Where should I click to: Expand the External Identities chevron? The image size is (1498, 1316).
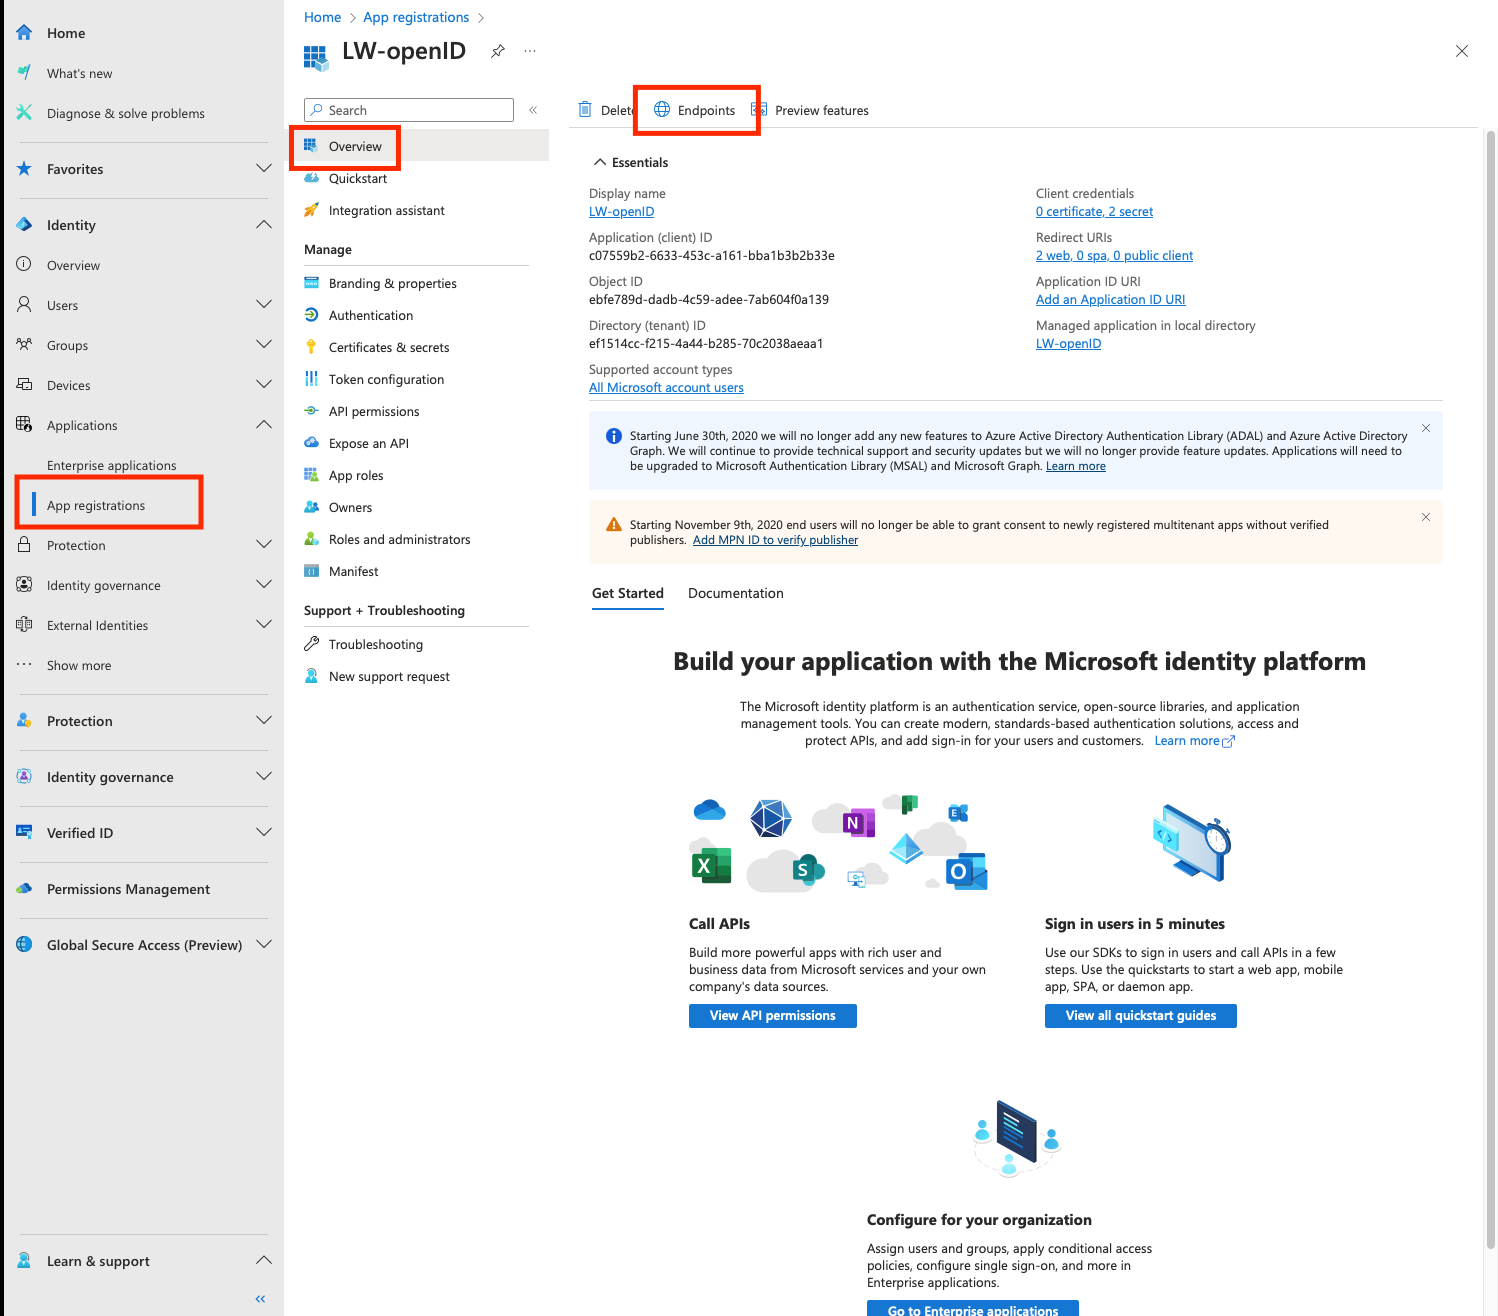264,624
